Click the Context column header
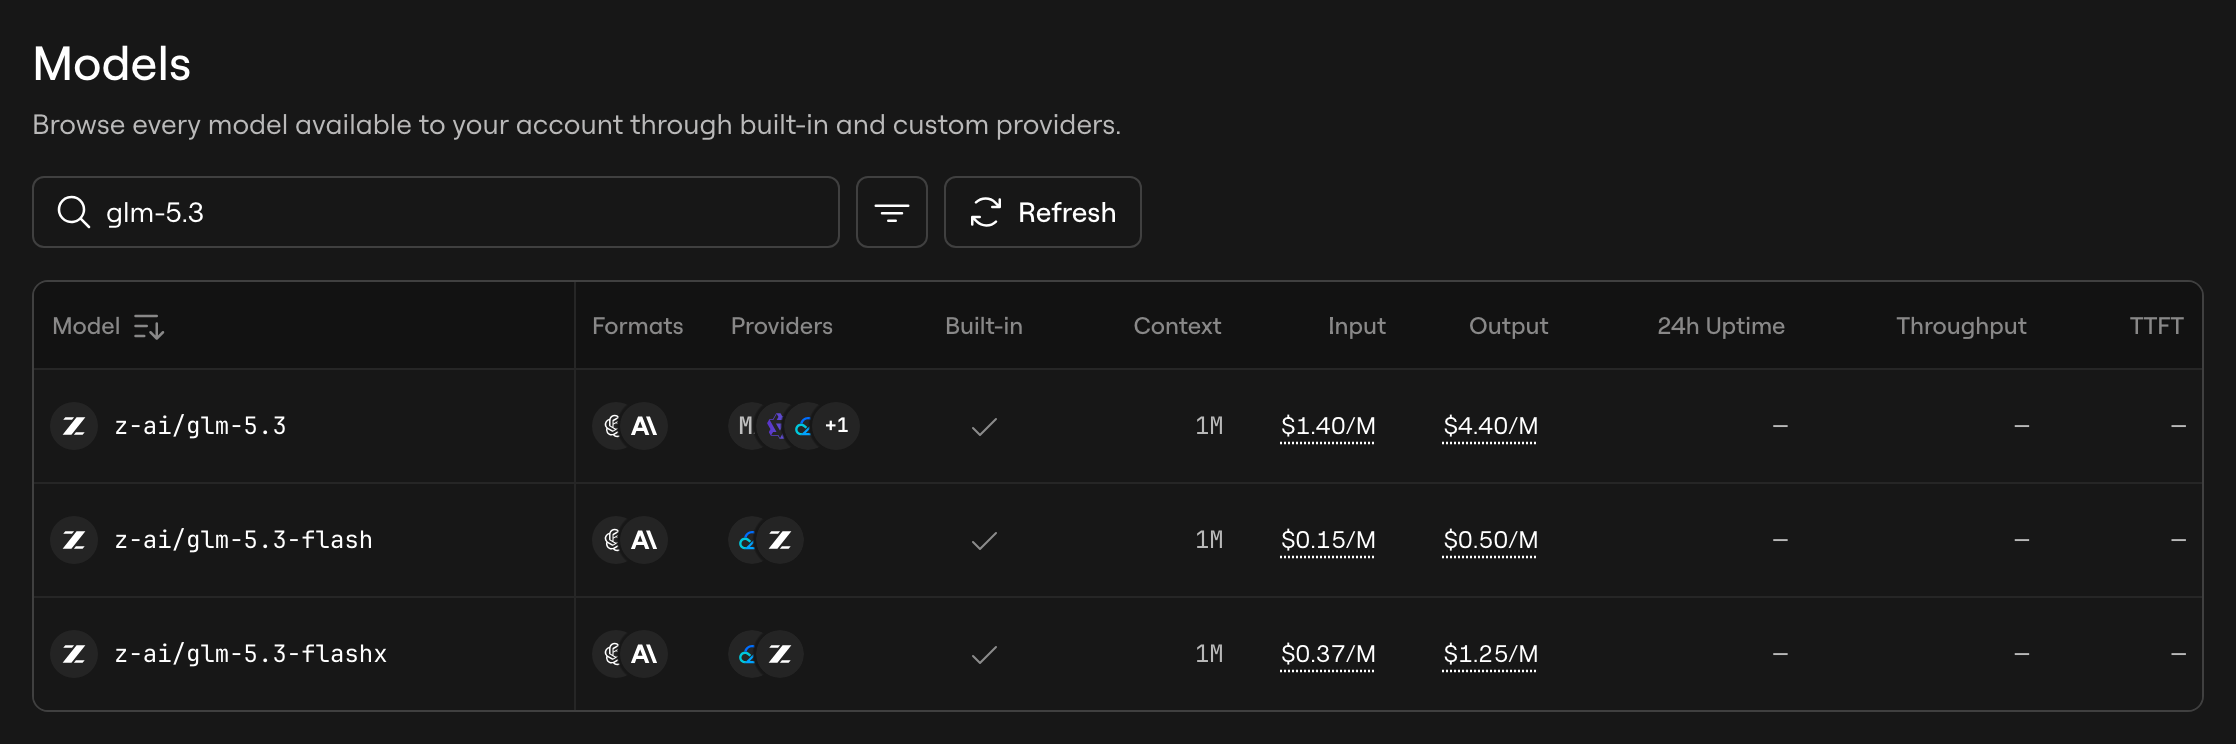 (1177, 326)
